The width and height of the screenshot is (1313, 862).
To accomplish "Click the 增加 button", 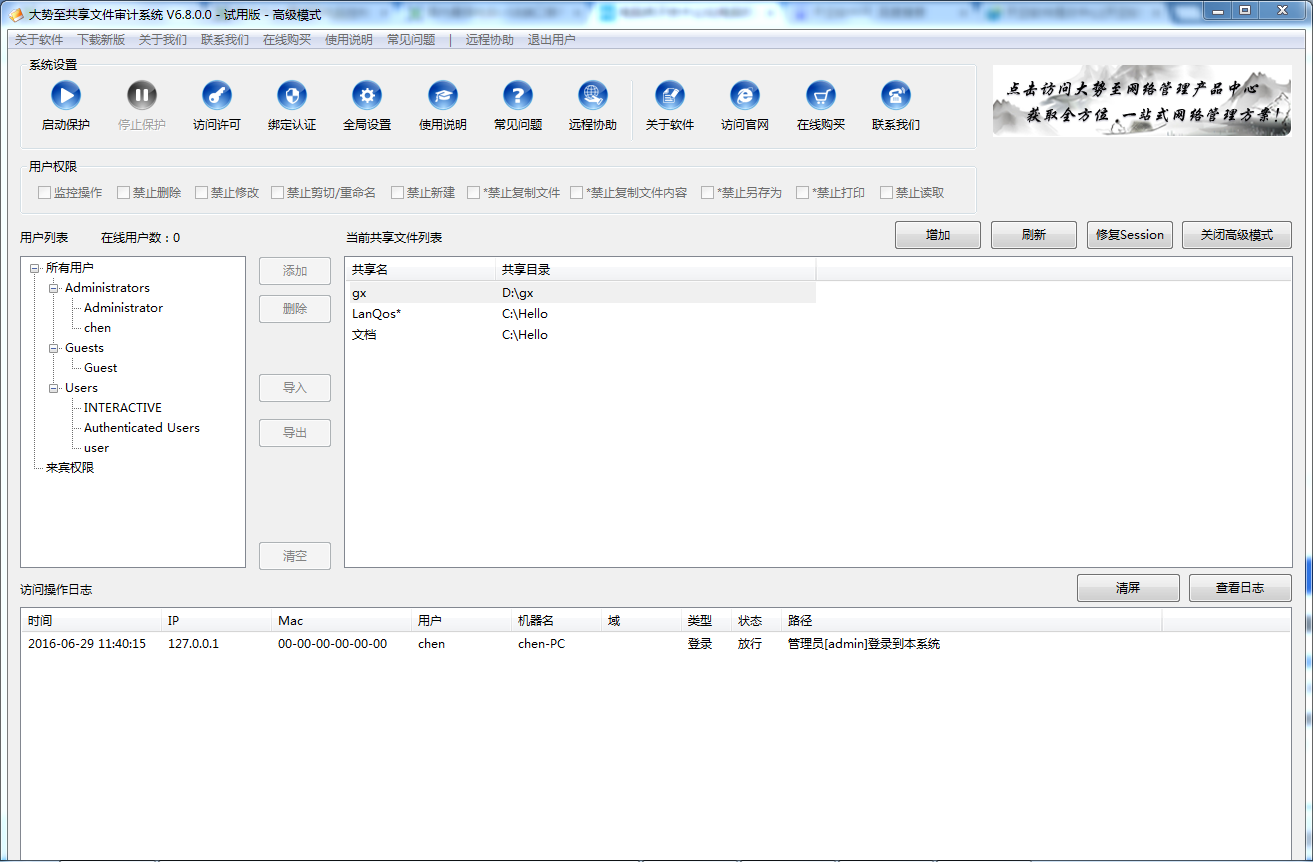I will [938, 235].
